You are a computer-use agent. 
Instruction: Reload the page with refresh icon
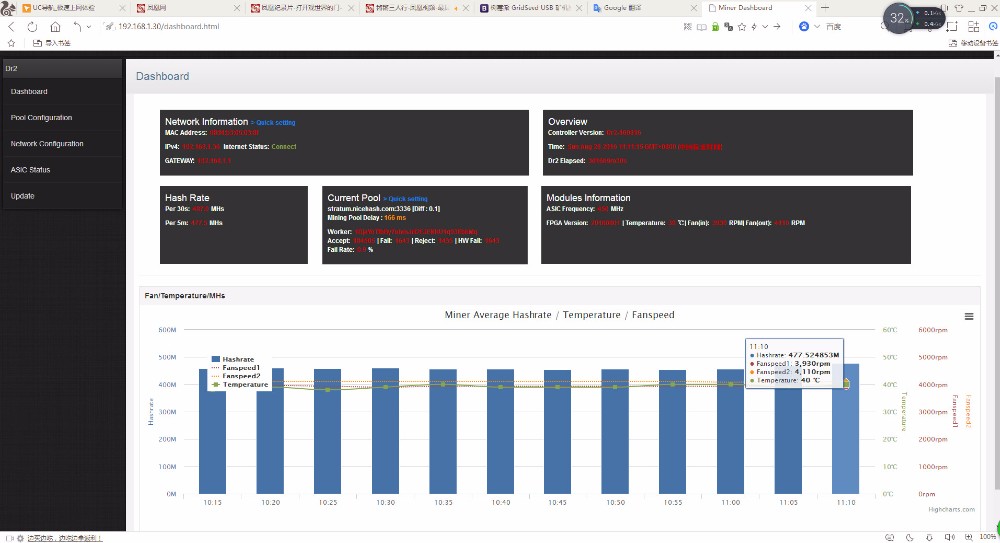coord(32,26)
